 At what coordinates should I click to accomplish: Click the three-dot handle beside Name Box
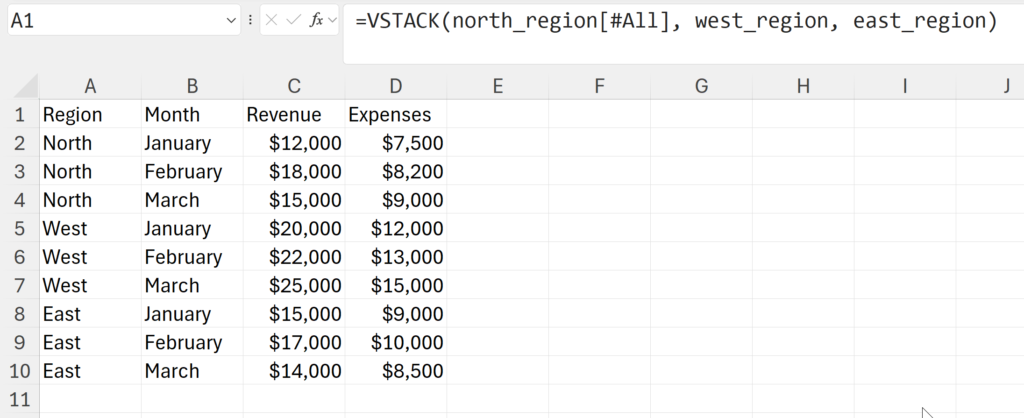(x=250, y=21)
